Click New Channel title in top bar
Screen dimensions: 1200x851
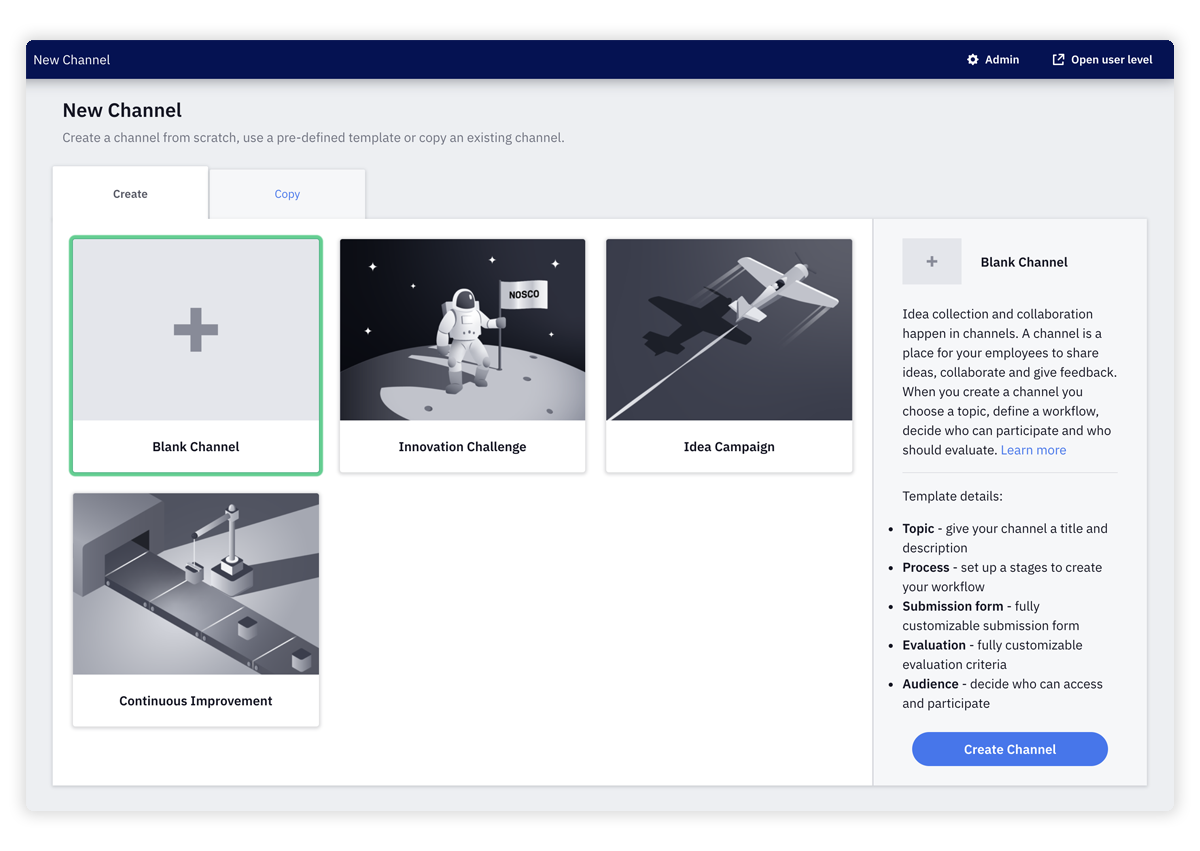[x=72, y=60]
